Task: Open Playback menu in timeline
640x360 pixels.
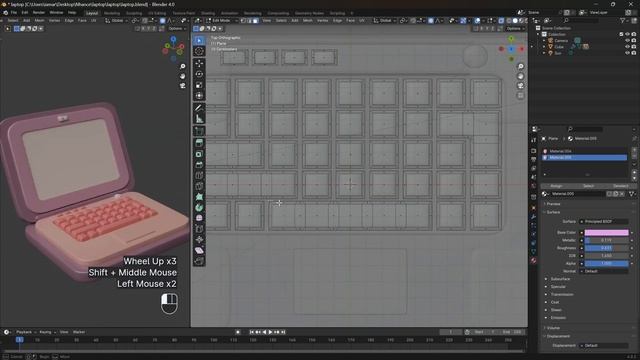Action: (x=26, y=332)
